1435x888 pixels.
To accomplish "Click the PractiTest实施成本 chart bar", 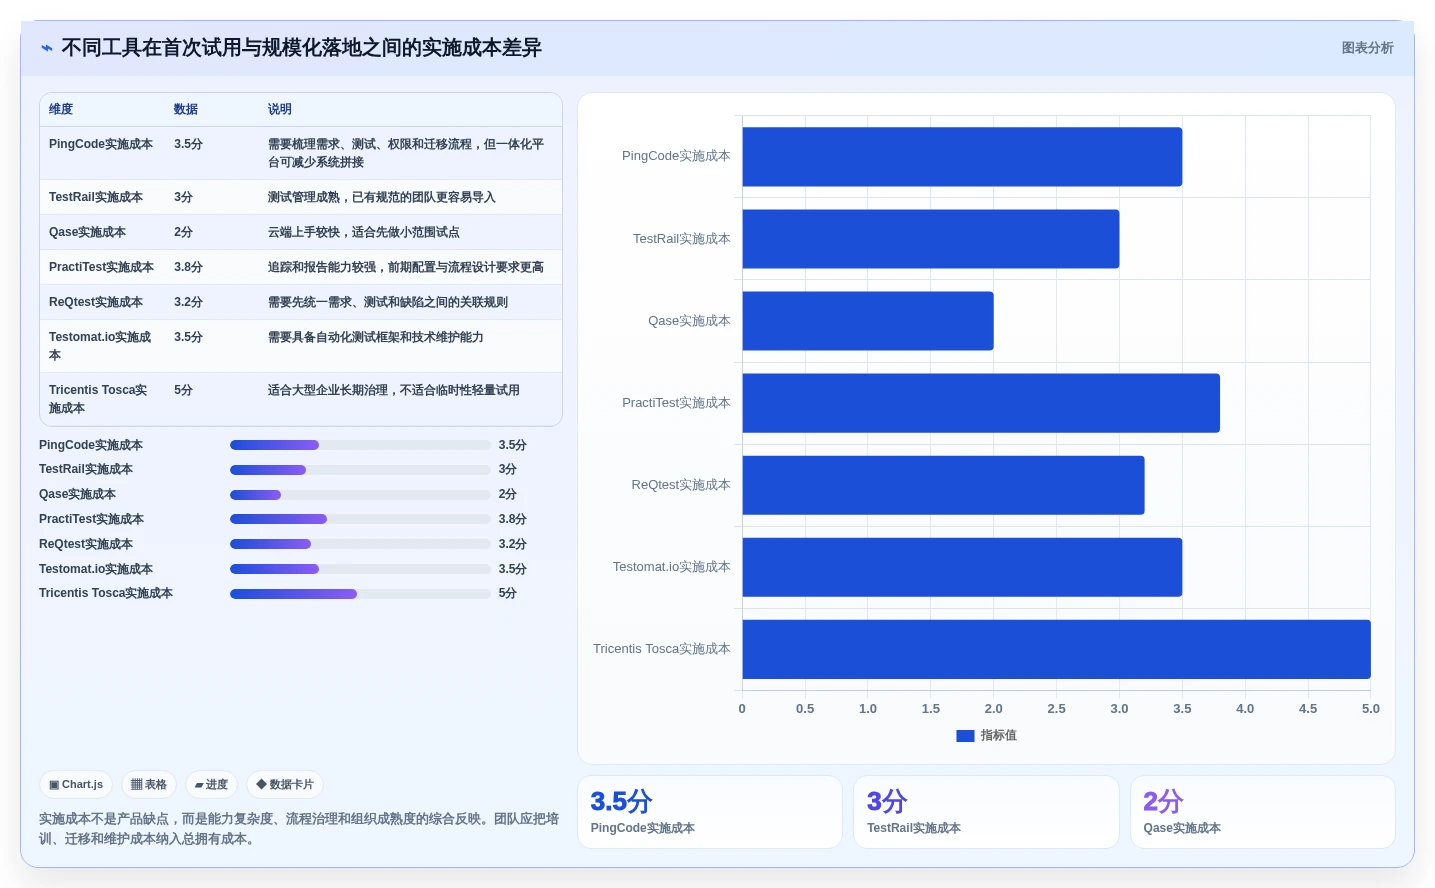I will pyautogui.click(x=981, y=403).
